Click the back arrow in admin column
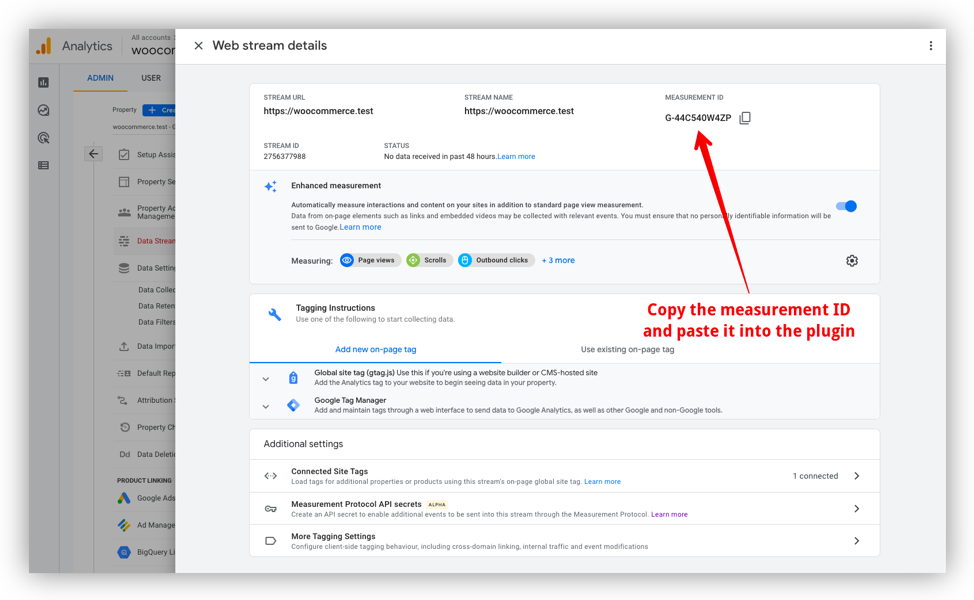Screen dimensions: 974x600 point(93,153)
